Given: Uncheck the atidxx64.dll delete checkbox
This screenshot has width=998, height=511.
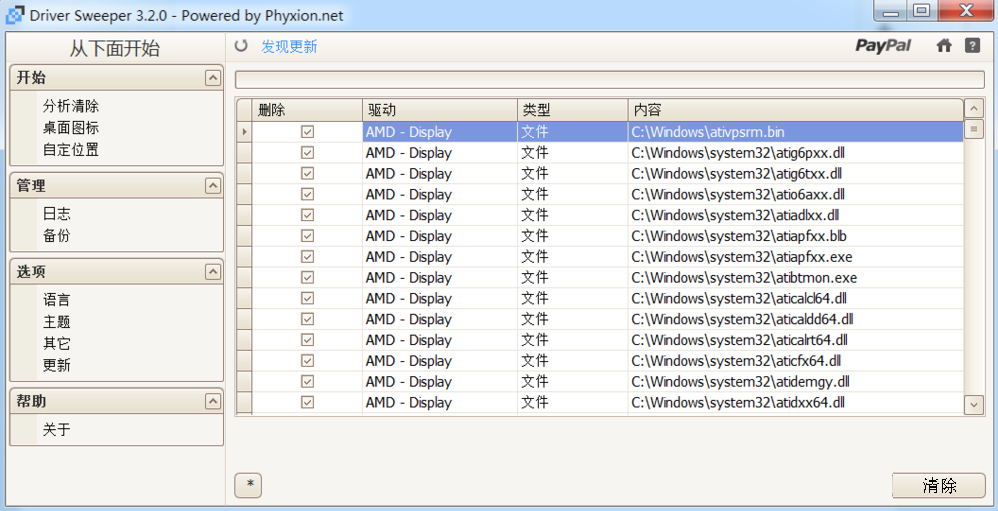Looking at the screenshot, I should pyautogui.click(x=307, y=402).
